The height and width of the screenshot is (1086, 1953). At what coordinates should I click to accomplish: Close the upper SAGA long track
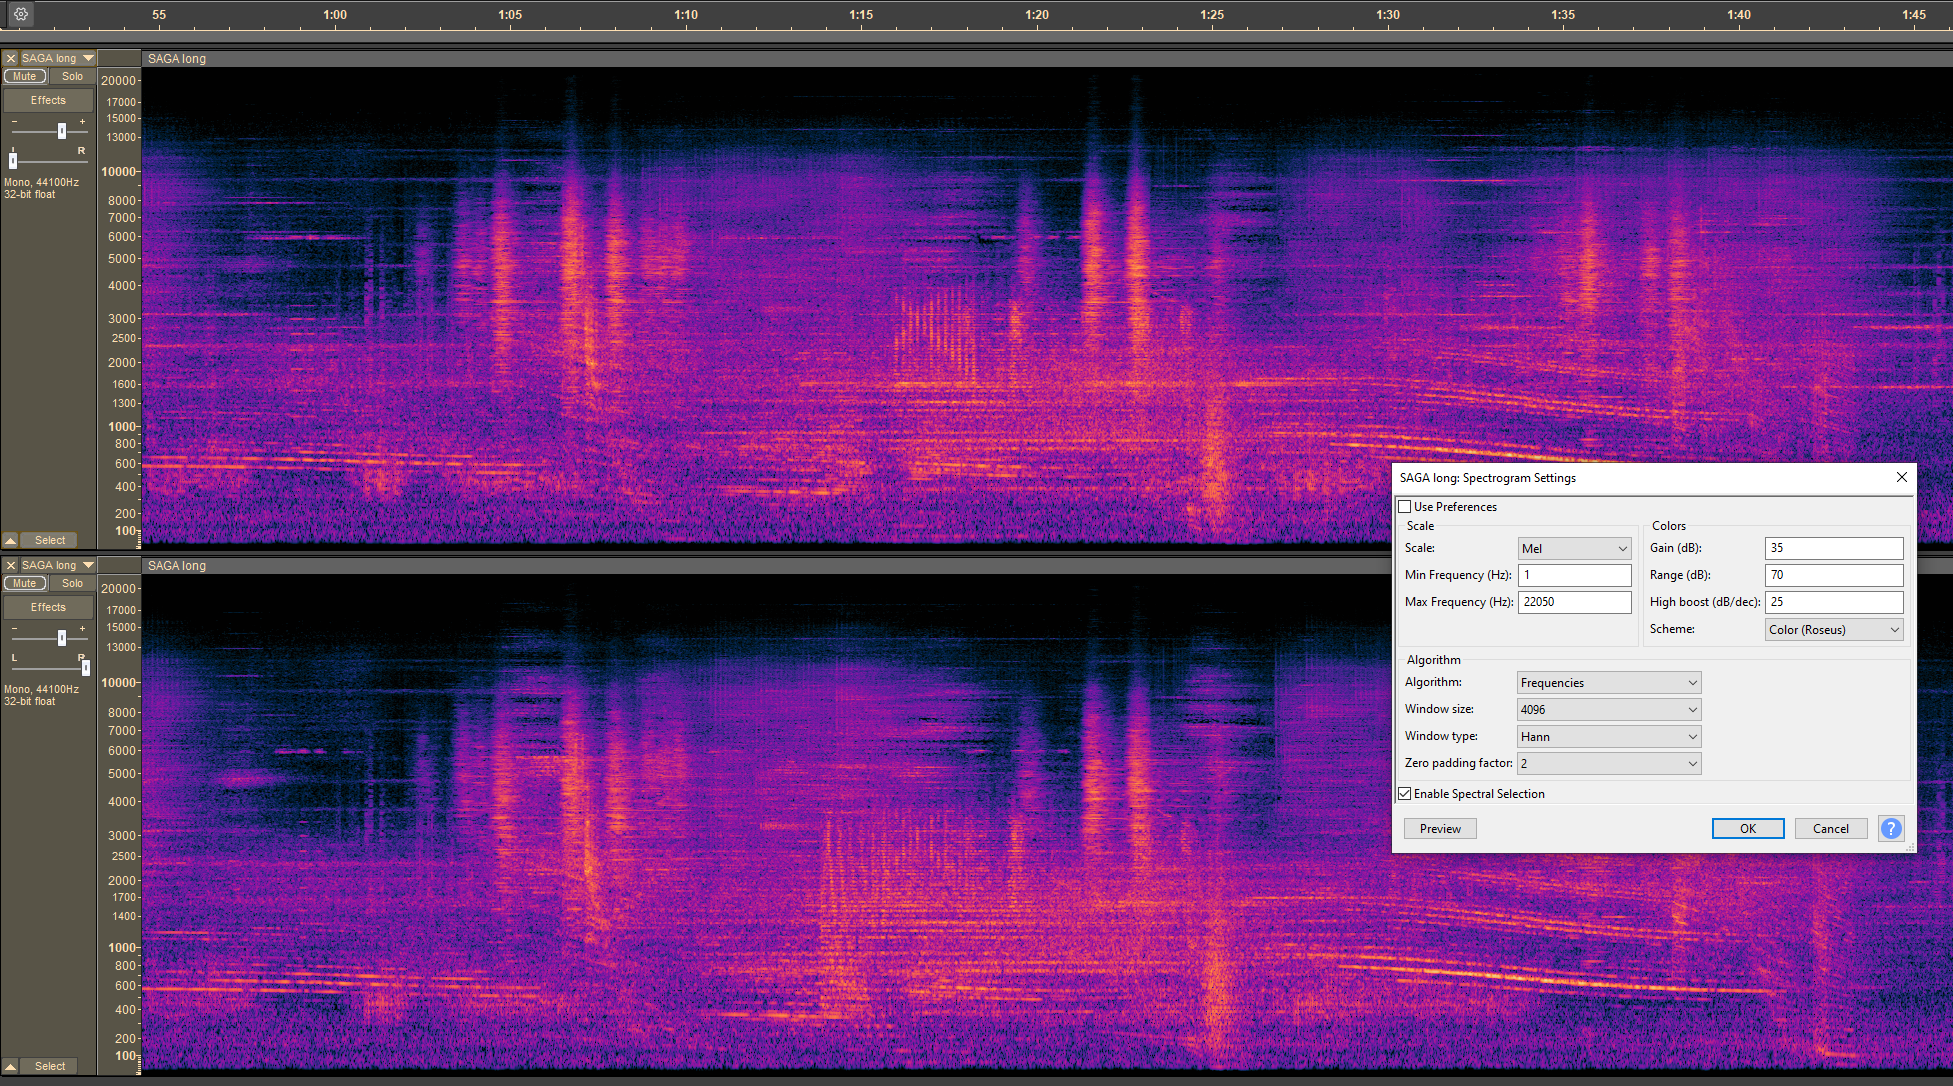click(11, 58)
